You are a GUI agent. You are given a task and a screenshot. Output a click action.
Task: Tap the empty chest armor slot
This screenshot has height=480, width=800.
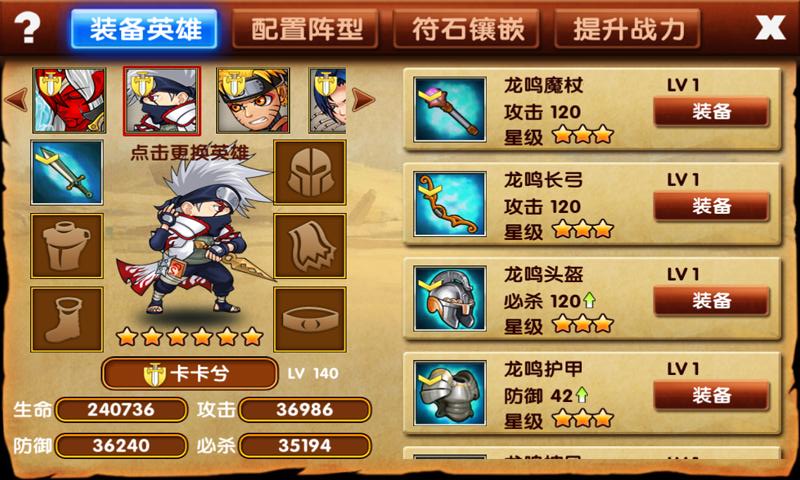[x=67, y=246]
